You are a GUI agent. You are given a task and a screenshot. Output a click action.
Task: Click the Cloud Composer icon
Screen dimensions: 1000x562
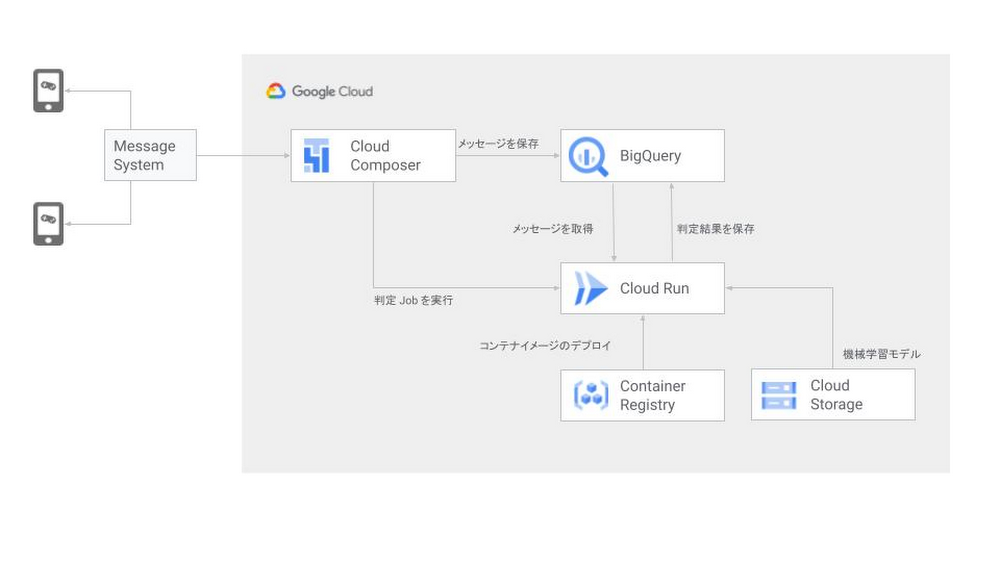(x=316, y=156)
